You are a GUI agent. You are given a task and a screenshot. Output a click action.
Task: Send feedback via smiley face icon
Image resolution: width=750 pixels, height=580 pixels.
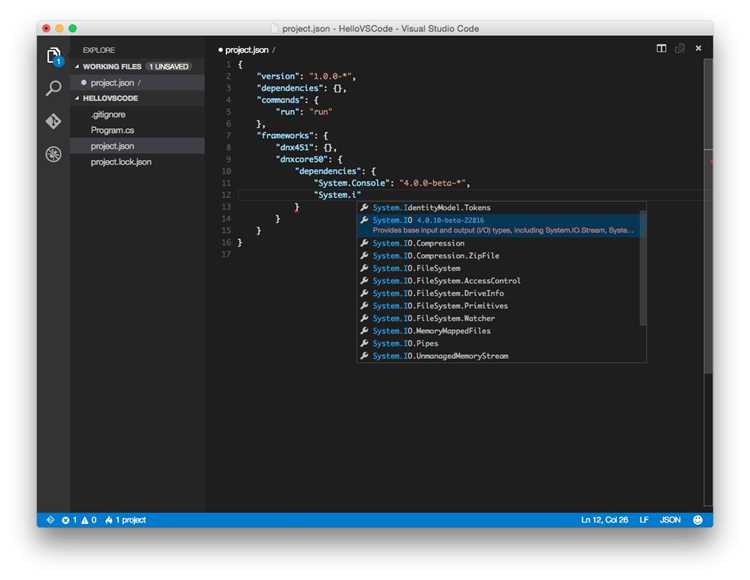tap(698, 520)
